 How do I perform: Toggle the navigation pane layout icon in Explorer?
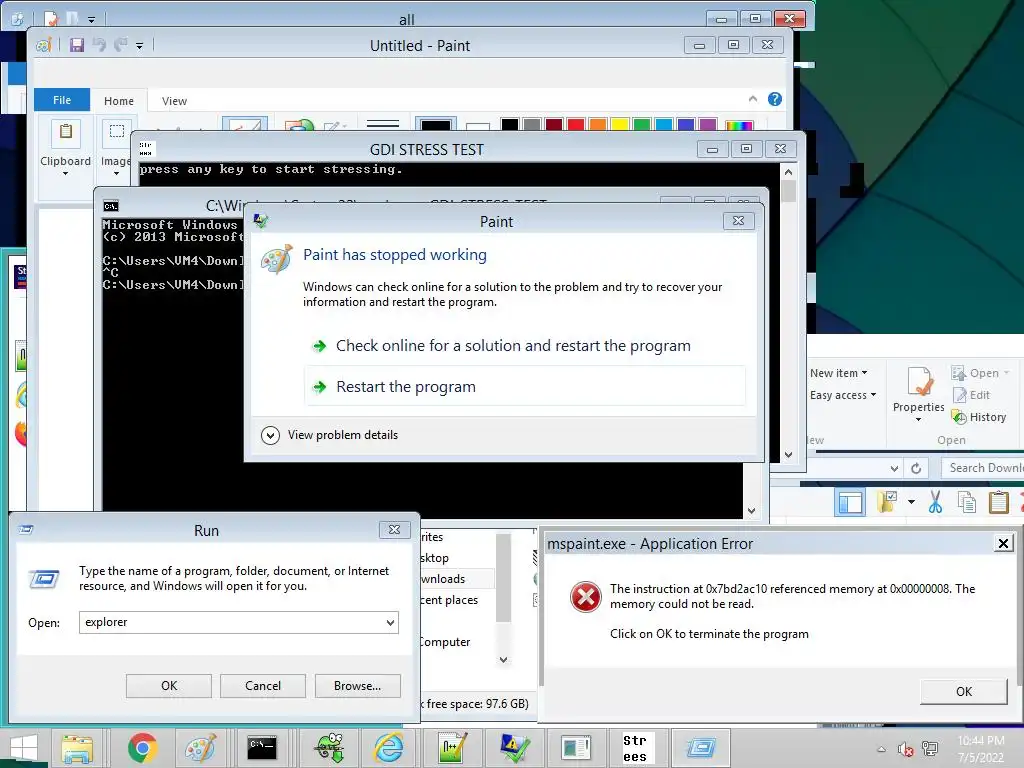tap(850, 503)
